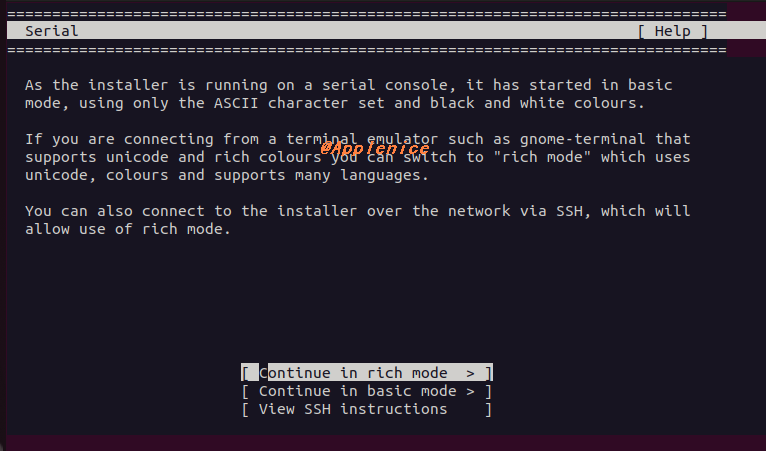The width and height of the screenshot is (766, 451).
Task: Click the Serial title in header bar
Action: click(x=51, y=31)
